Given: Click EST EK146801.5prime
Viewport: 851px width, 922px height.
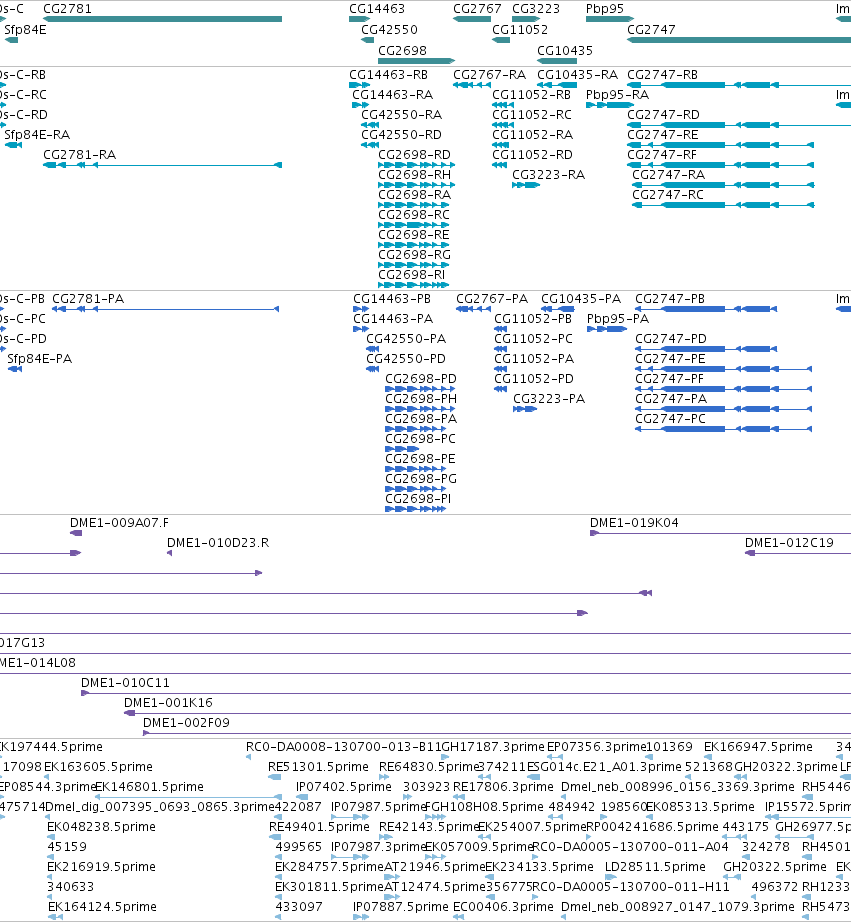Looking at the screenshot, I should pos(149,787).
